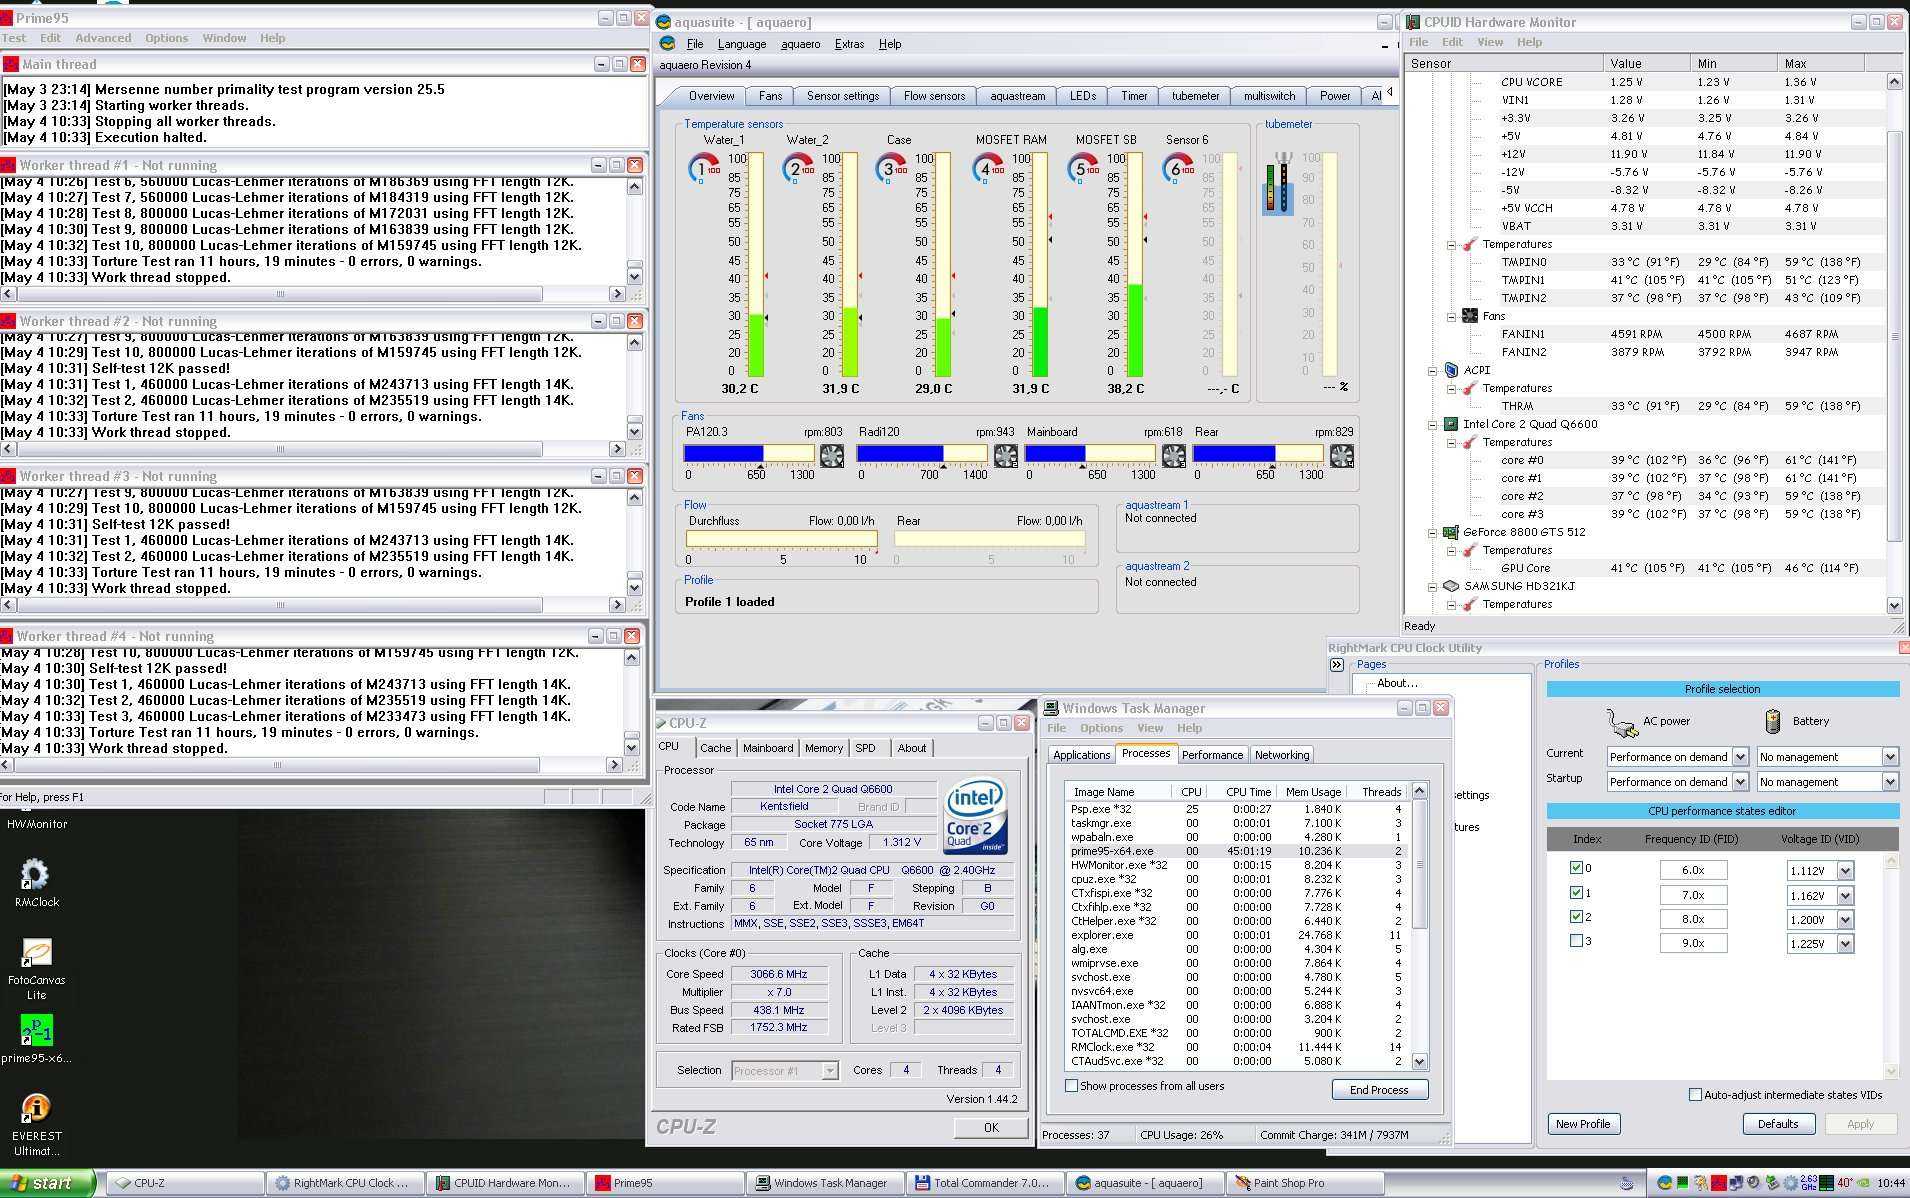Switch to the Flow sensors tab in aquasuite
The image size is (1910, 1198).
coord(934,96)
